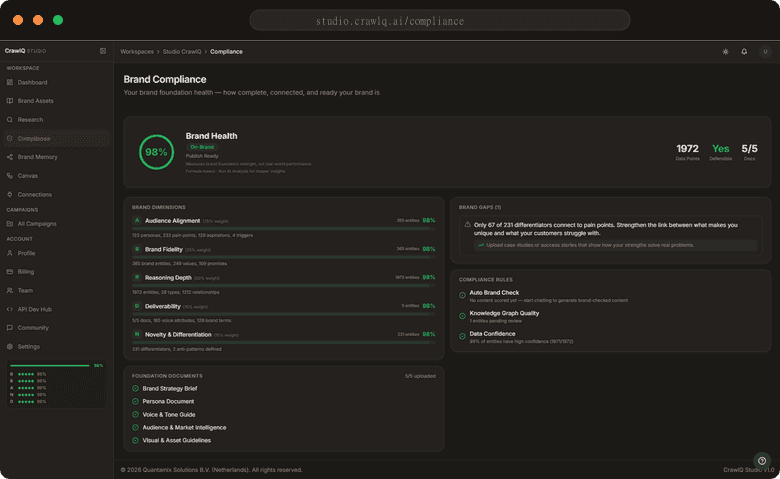Open notifications bell icon
This screenshot has height=479, width=780.
coord(744,51)
